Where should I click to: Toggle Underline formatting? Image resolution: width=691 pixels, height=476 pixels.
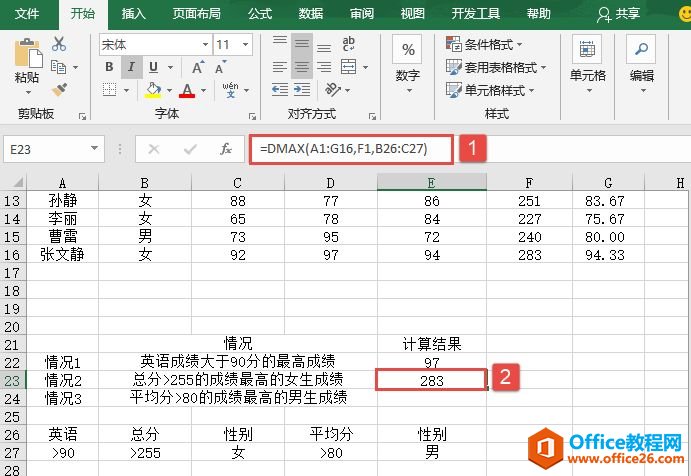click(153, 67)
